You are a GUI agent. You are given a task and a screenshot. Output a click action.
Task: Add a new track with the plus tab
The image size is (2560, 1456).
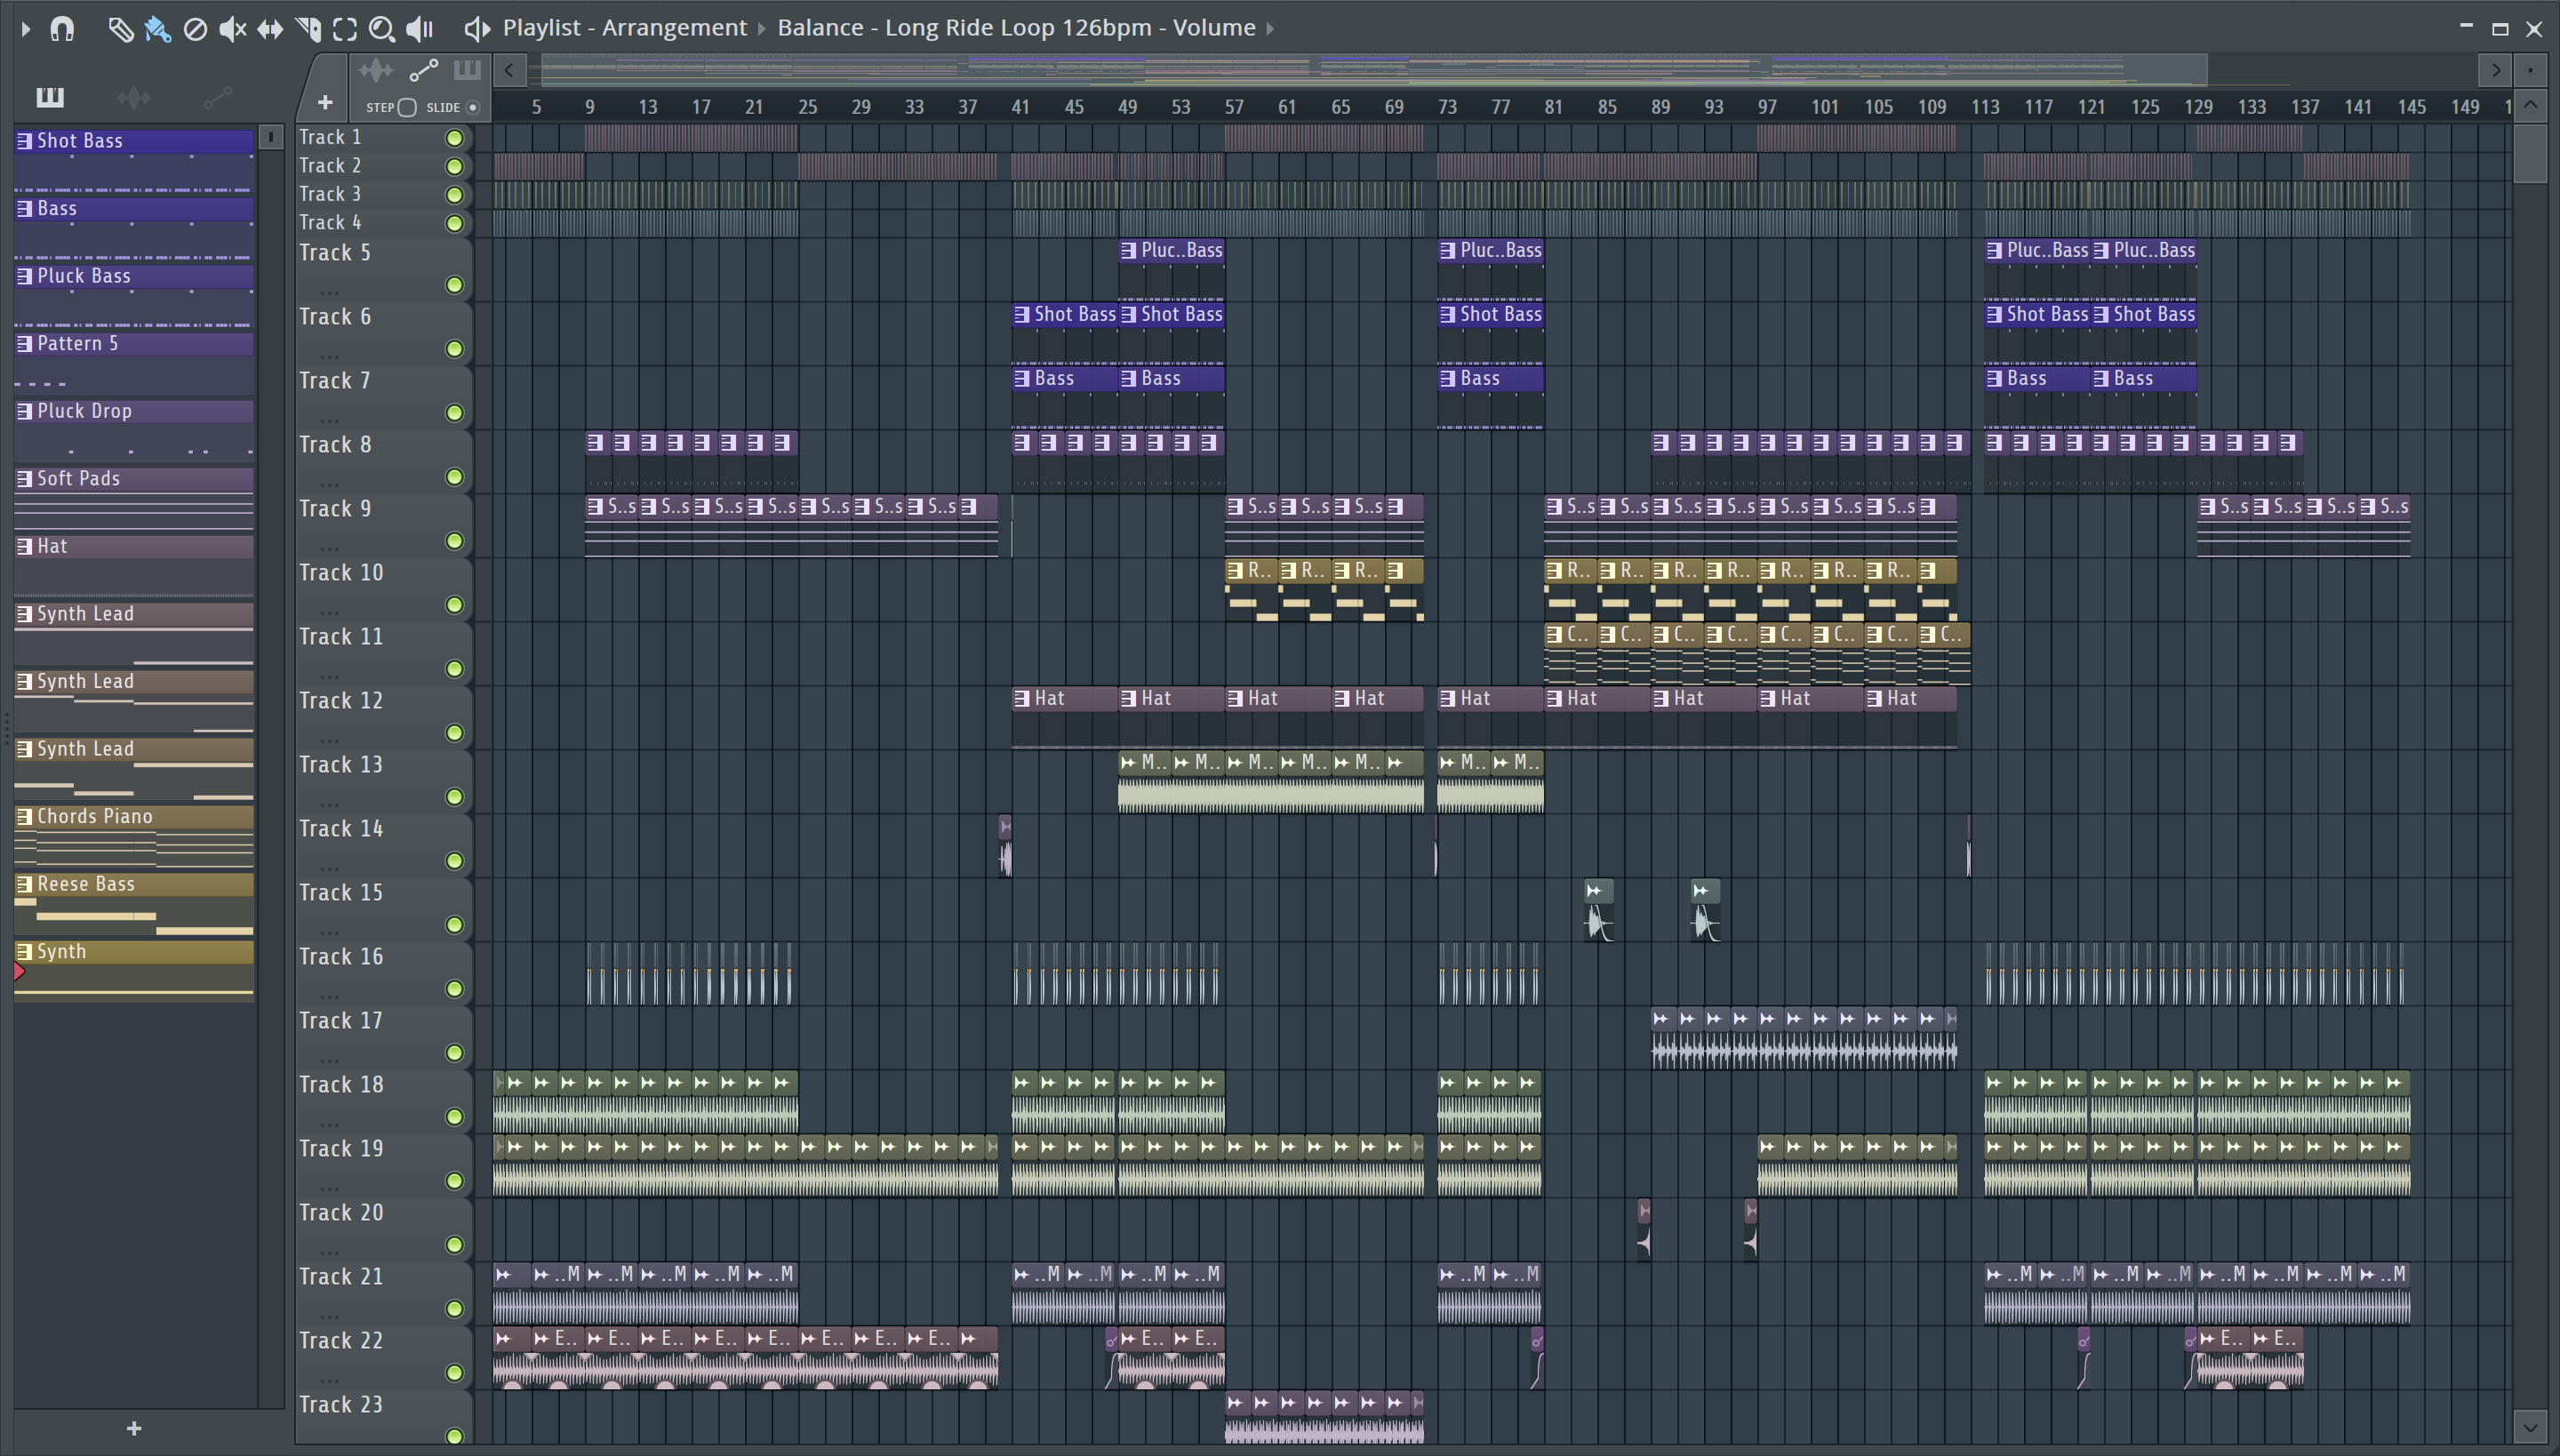[324, 103]
